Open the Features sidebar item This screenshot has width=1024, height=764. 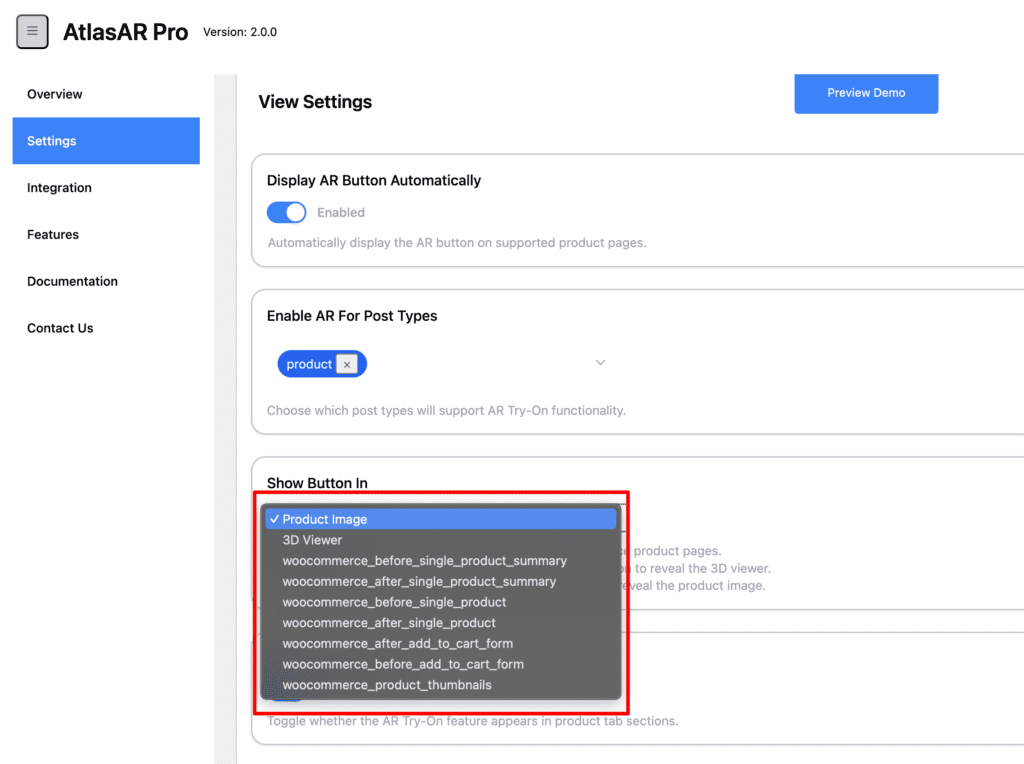click(53, 235)
